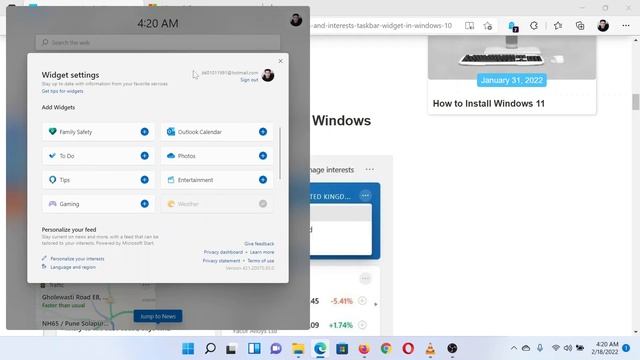Open options on the United Kingdom card

coord(365,196)
